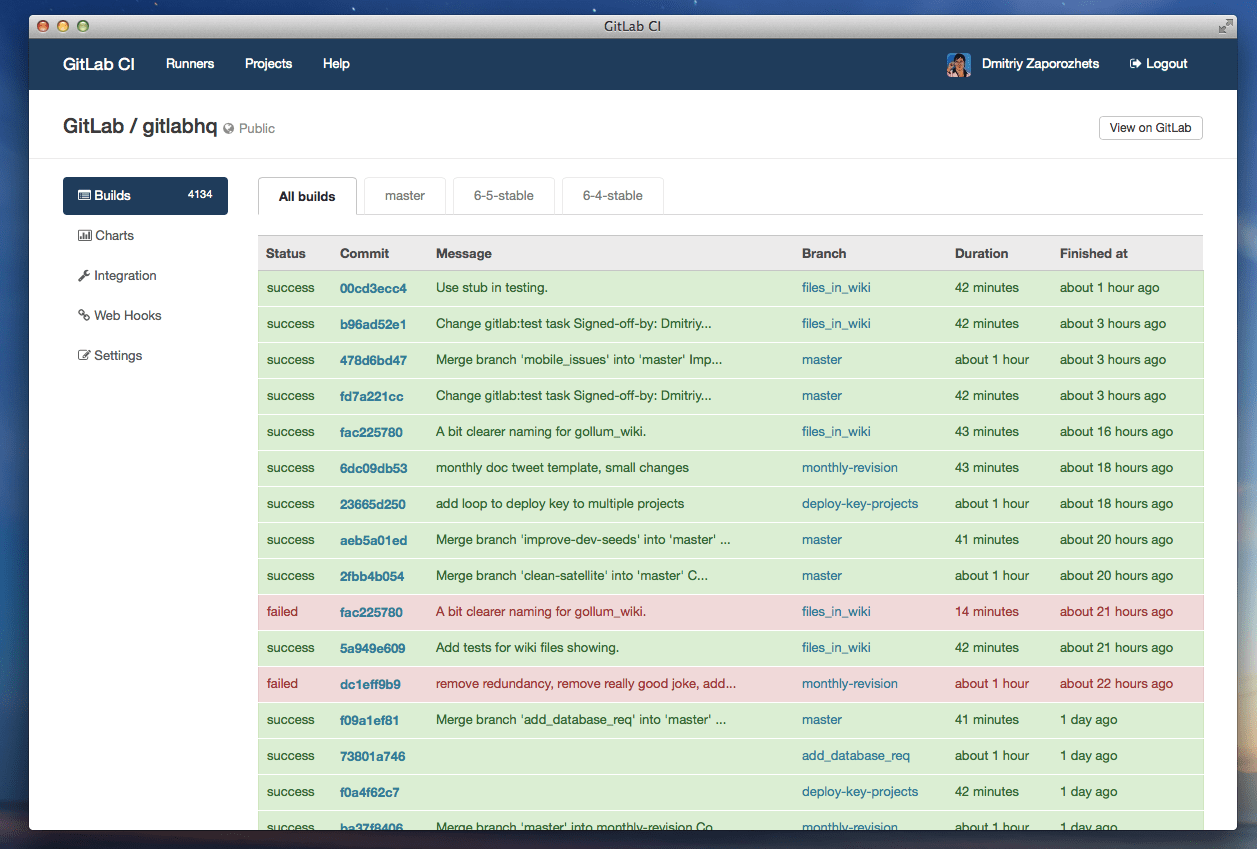Click the Charts bar graph icon
The image size is (1257, 849).
coord(85,236)
